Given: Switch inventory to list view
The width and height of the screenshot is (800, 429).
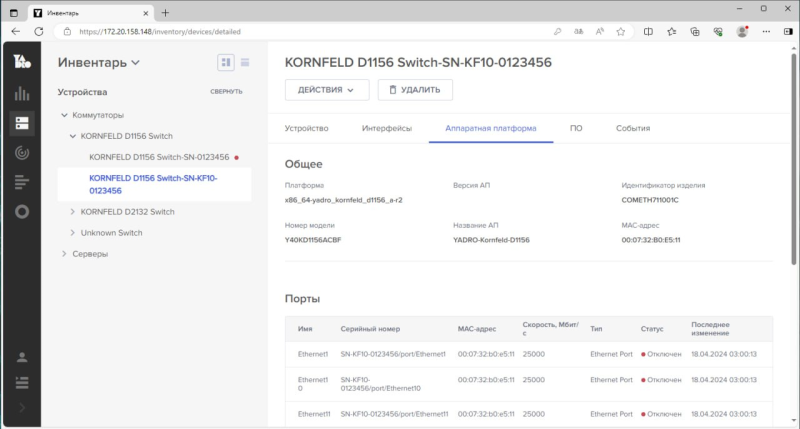Looking at the screenshot, I should pos(245,62).
